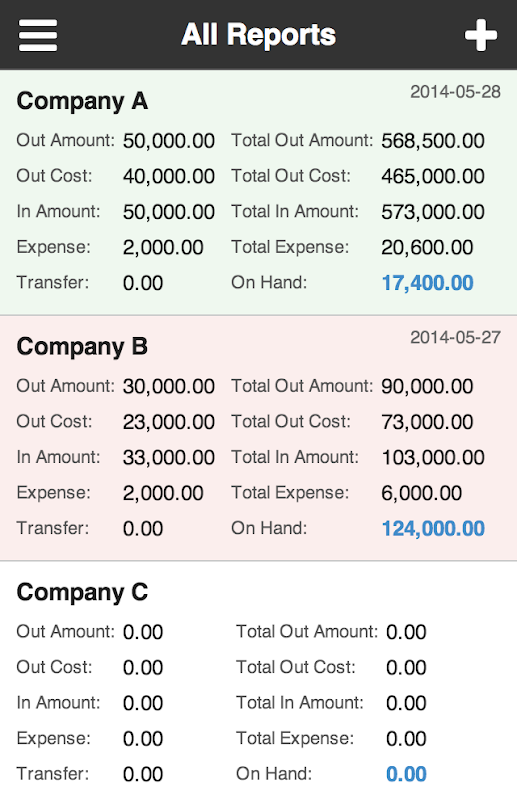The height and width of the screenshot is (800, 517).
Task: Click Company A Total Expense 20,600.00
Action: (x=427, y=247)
